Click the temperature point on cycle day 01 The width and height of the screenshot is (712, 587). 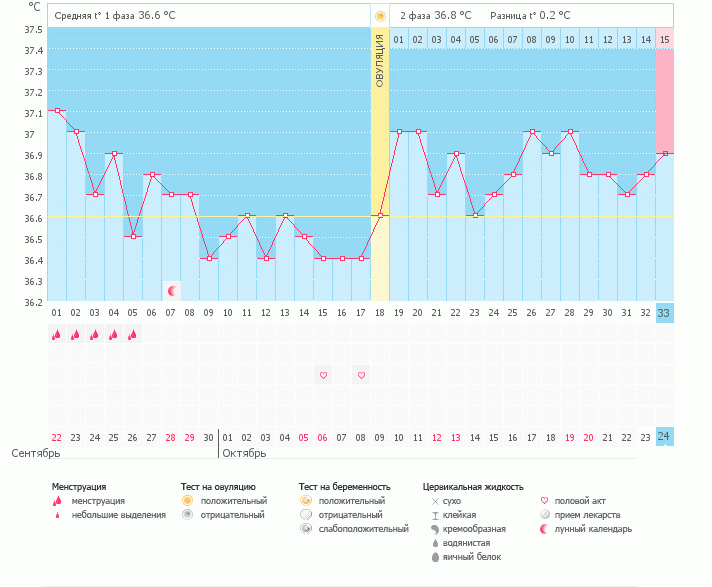coord(57,111)
